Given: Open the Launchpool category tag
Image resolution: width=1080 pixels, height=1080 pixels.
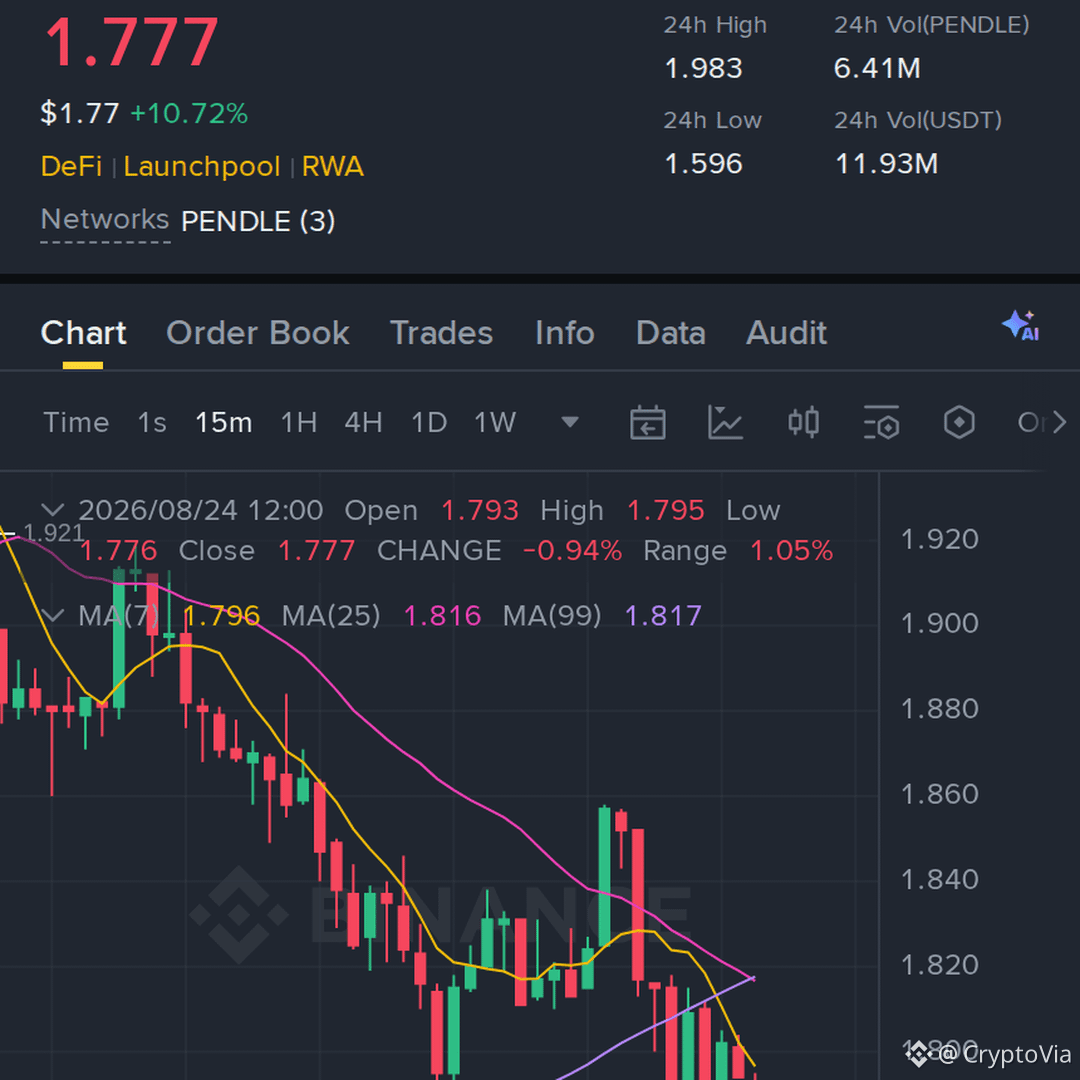Looking at the screenshot, I should point(202,167).
